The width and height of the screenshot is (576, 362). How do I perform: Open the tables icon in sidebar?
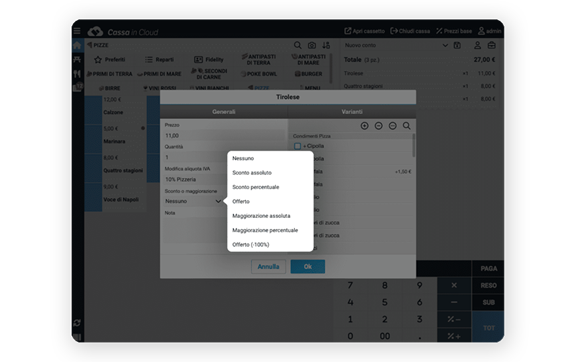[77, 60]
